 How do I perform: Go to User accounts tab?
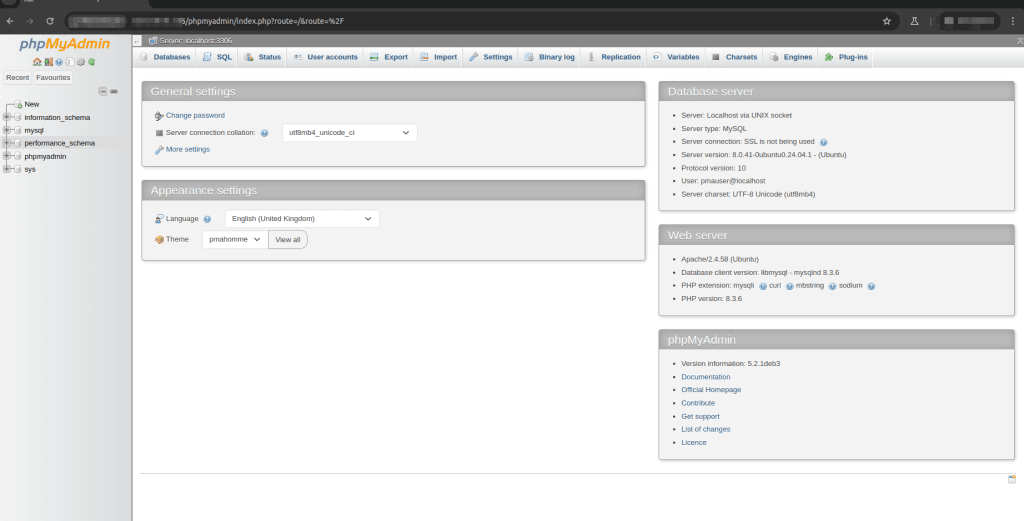coord(325,57)
